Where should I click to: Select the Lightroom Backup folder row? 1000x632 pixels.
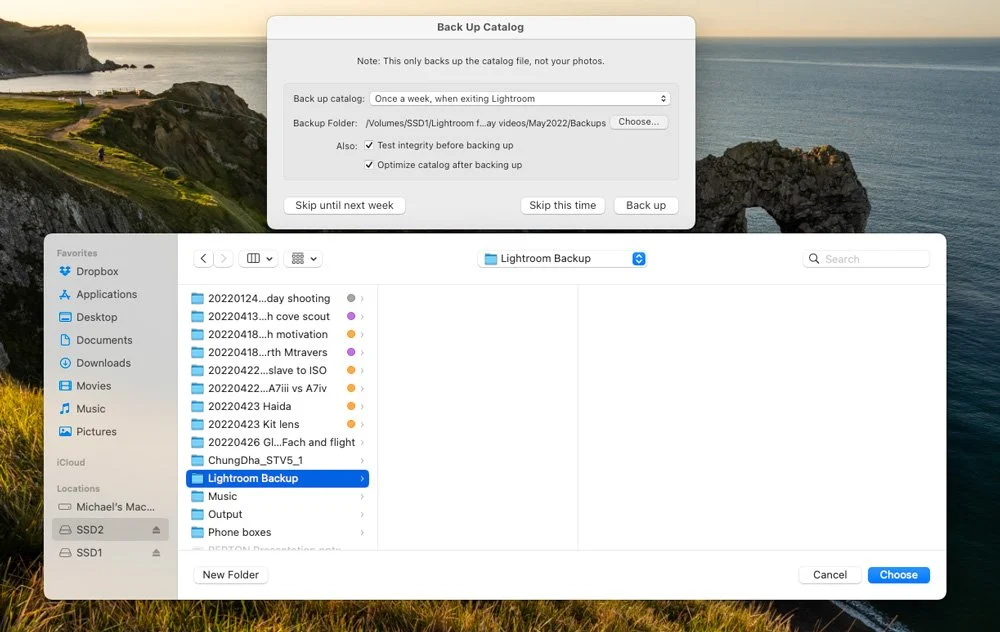coord(277,478)
